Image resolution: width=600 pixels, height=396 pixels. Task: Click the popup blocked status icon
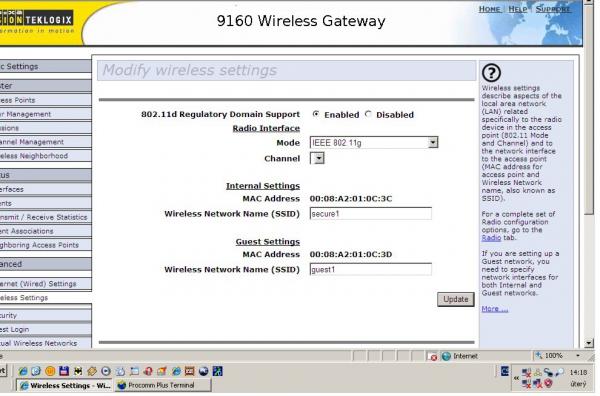point(433,357)
